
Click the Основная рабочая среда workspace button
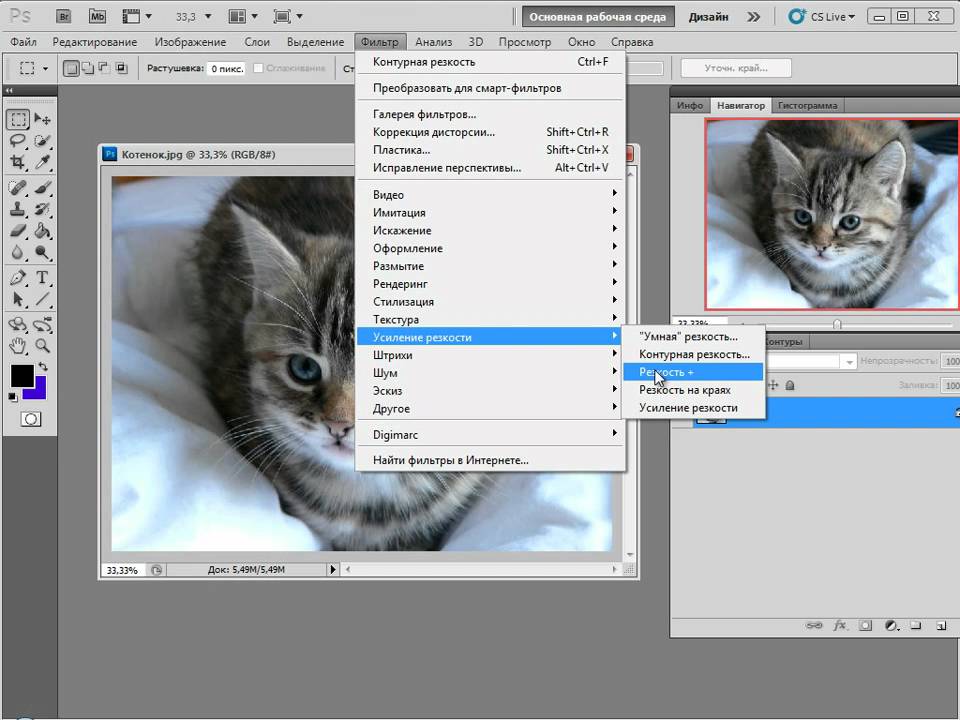[x=598, y=16]
